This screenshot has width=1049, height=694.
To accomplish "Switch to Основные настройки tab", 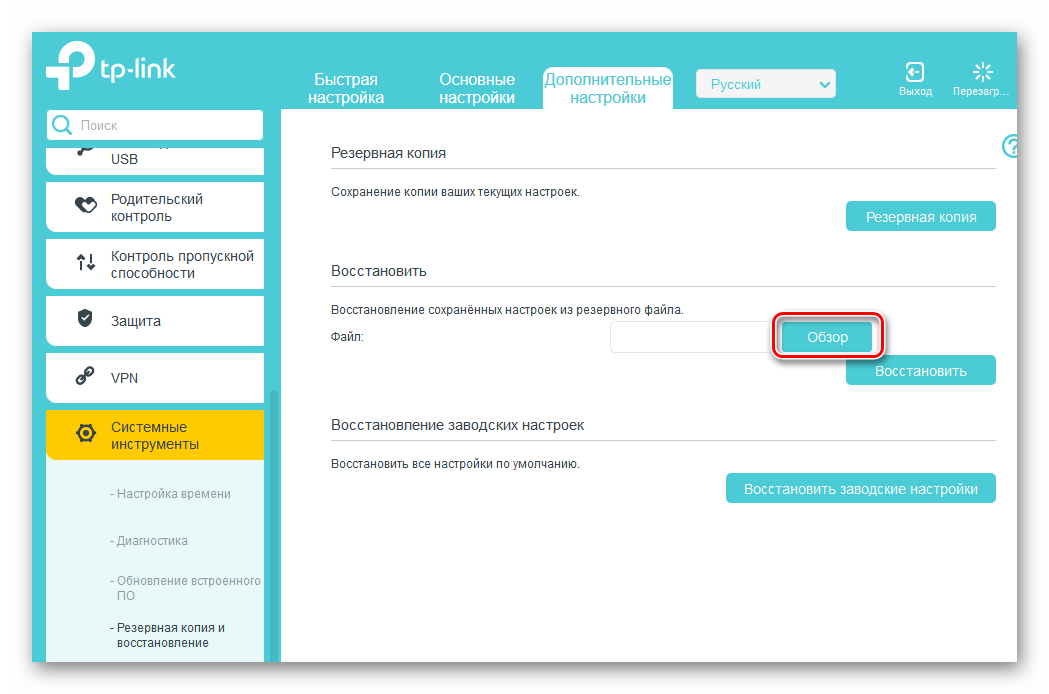I will [x=477, y=88].
